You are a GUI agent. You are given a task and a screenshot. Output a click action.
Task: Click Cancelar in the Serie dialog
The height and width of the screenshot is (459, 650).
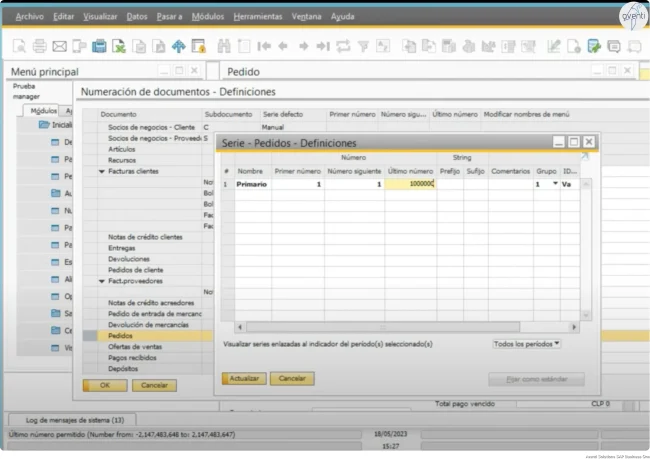click(292, 378)
